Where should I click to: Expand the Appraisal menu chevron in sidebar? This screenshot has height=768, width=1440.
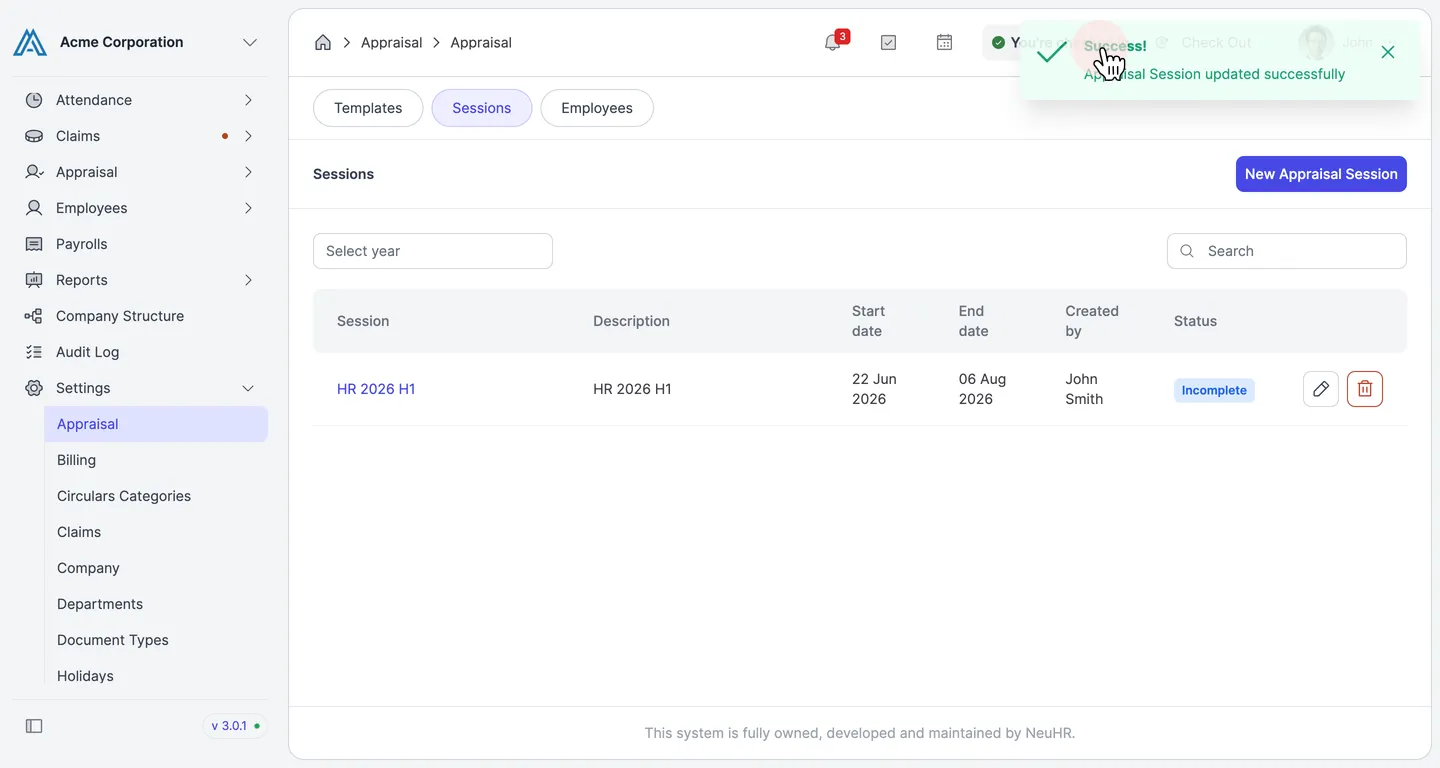248,172
